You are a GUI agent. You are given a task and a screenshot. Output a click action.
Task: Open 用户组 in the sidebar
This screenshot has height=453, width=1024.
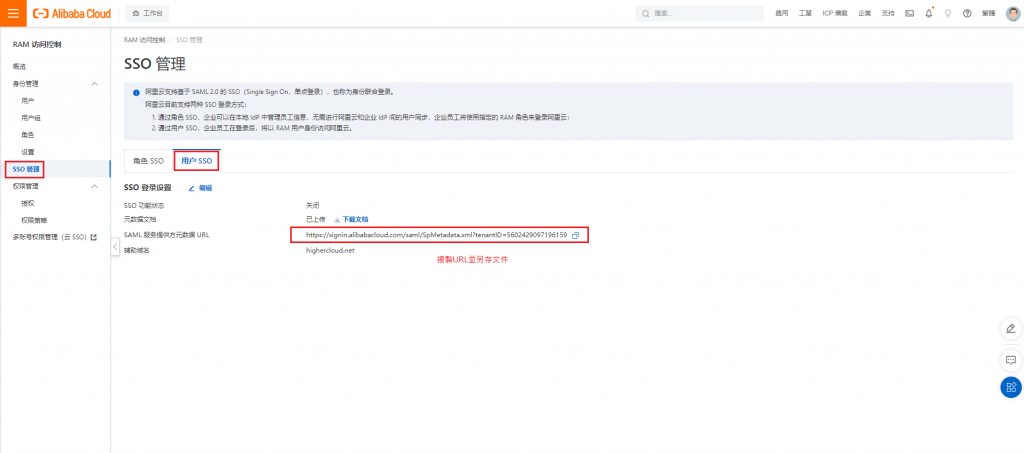click(31, 117)
